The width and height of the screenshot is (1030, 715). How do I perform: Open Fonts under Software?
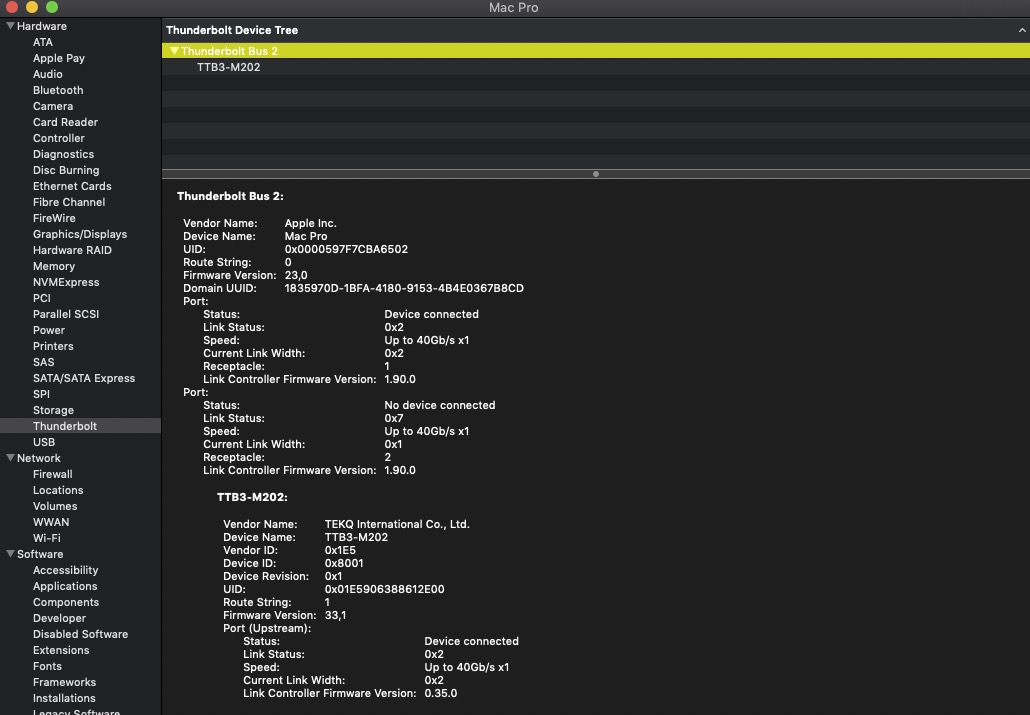(x=47, y=666)
